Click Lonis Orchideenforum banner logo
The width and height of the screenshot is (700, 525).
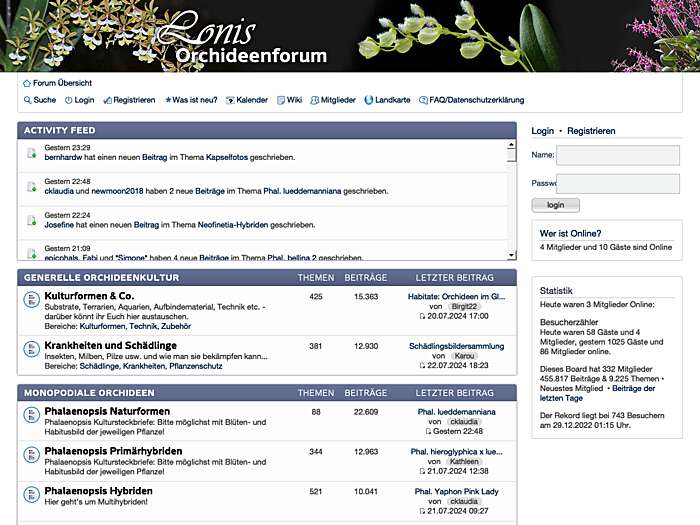pos(244,38)
